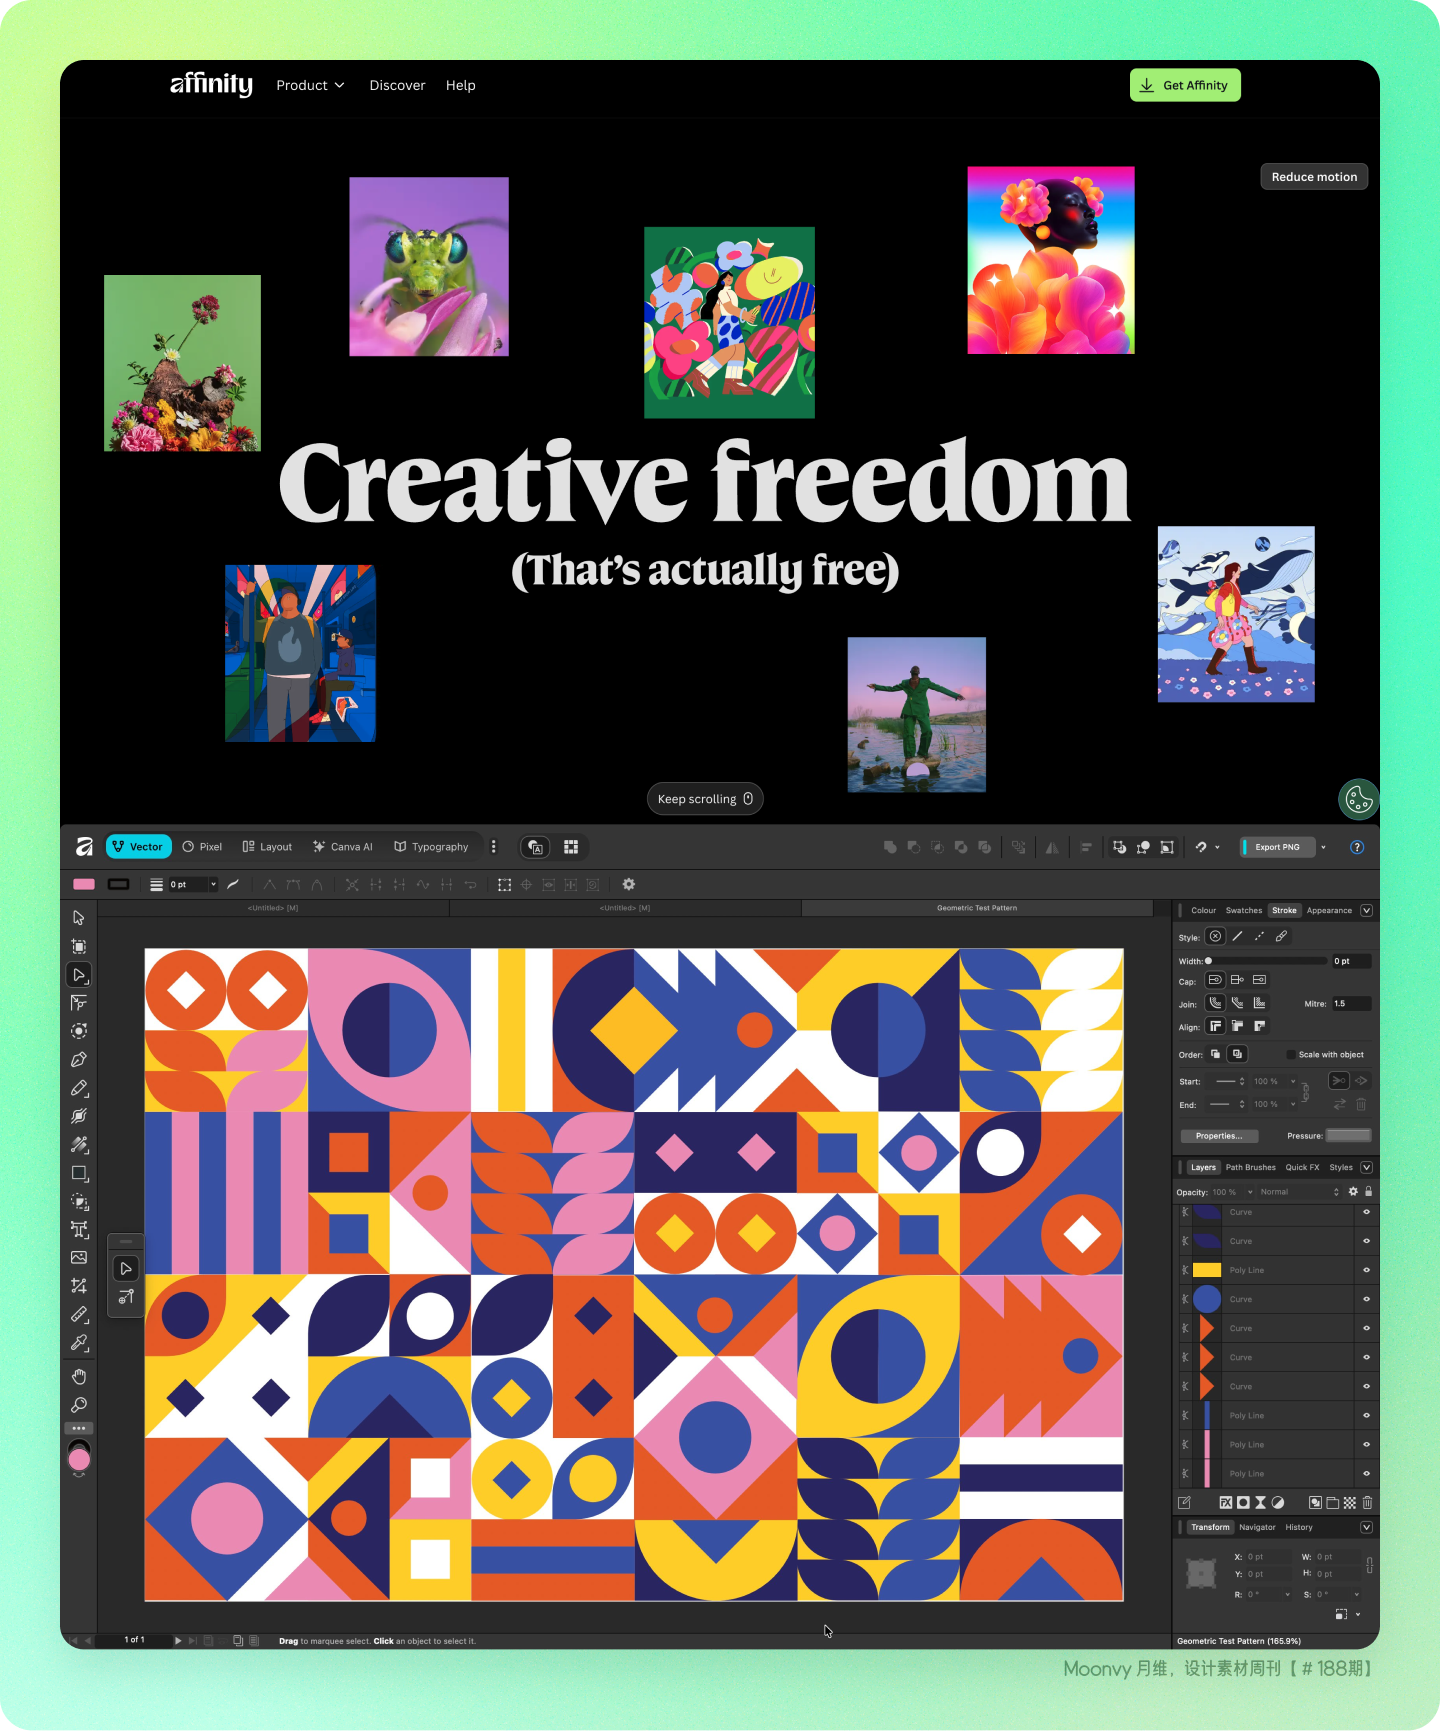
Task: Expand the Export PNG options arrow
Action: (1323, 847)
